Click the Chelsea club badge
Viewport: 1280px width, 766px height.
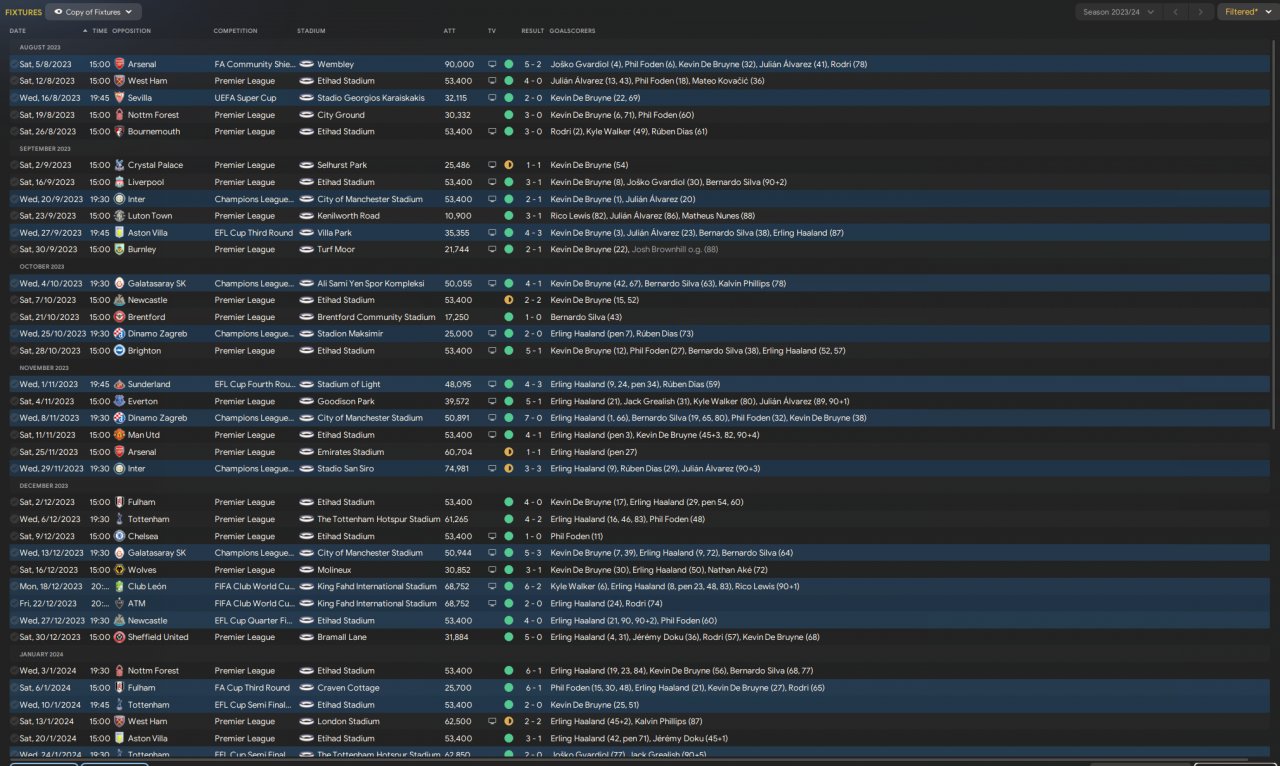[x=119, y=536]
